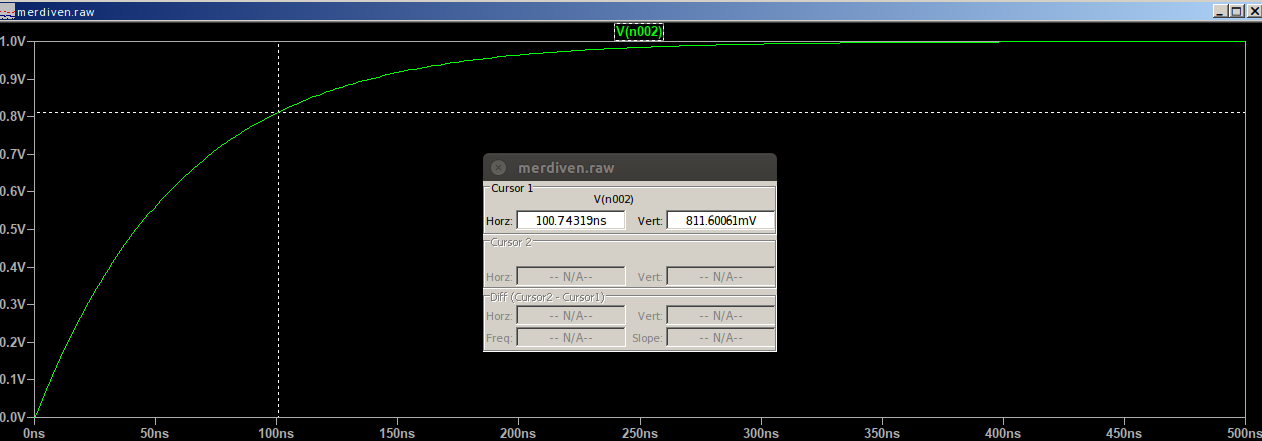Click the 50ns time axis label

pos(155,434)
